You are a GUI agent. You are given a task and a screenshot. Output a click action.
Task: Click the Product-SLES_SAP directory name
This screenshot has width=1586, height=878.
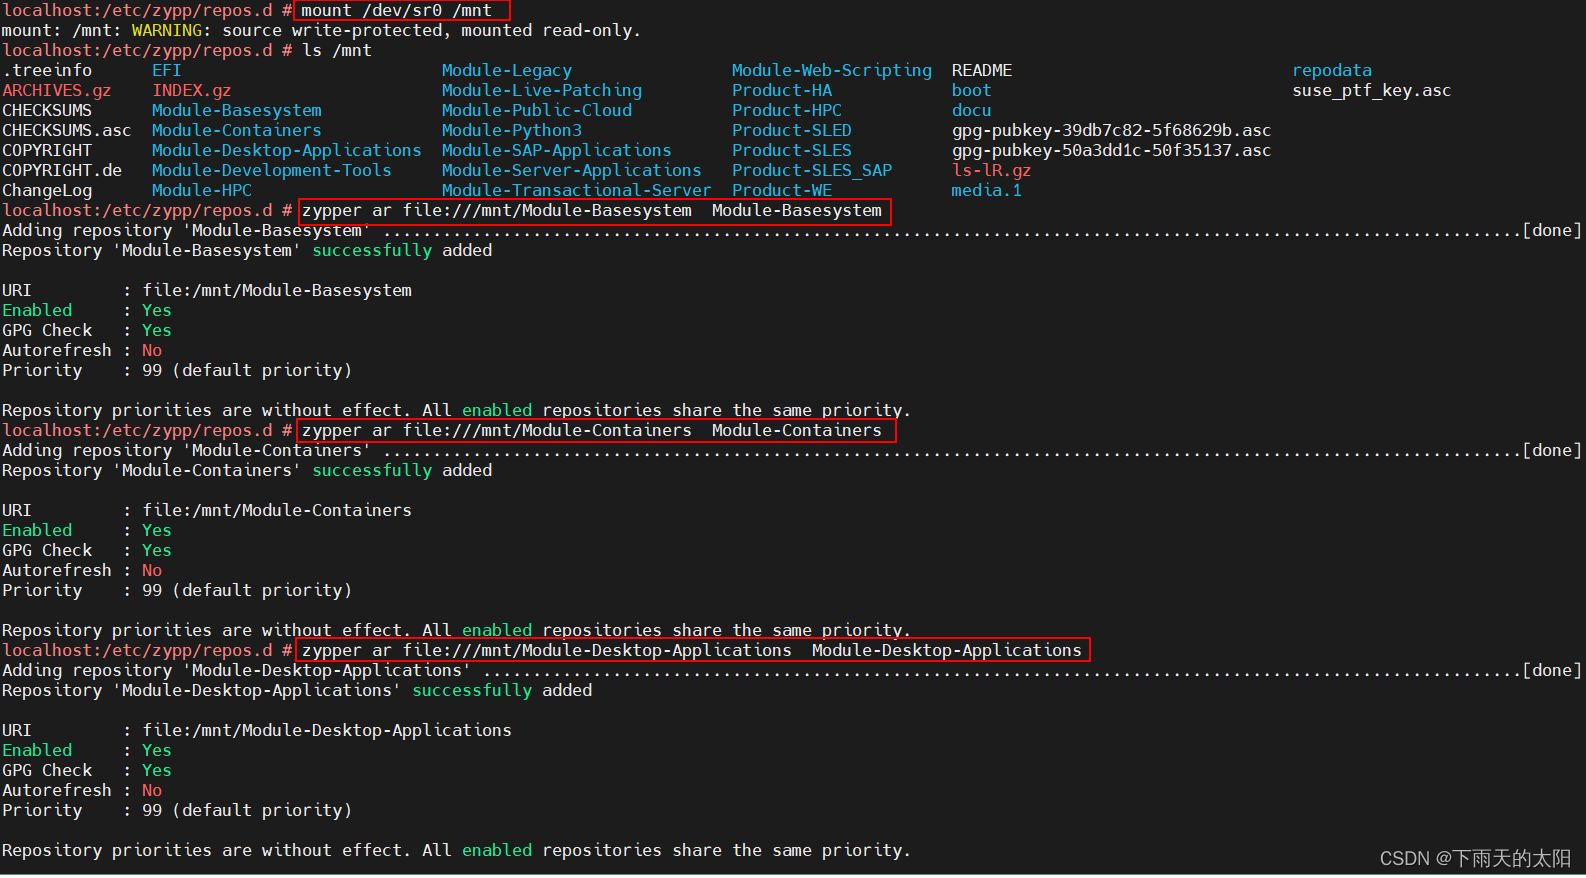tap(812, 170)
